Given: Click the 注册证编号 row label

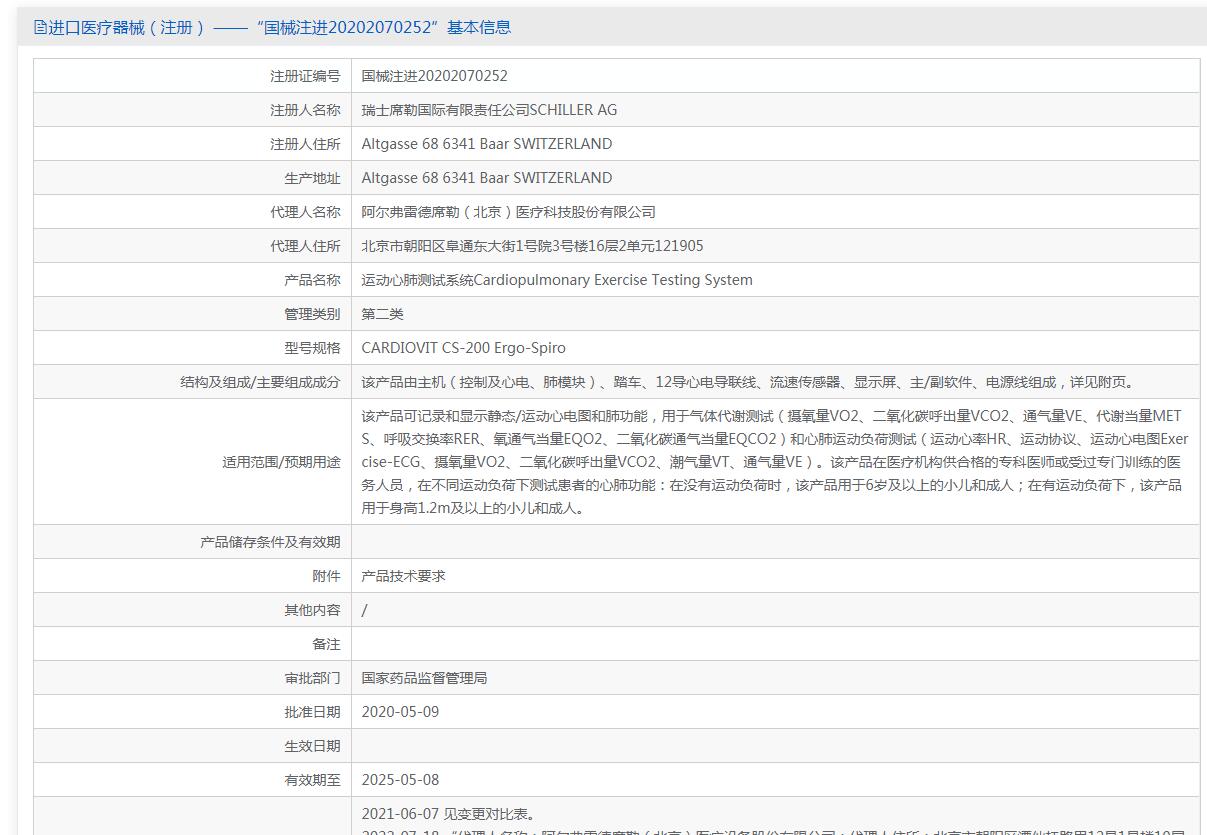Looking at the screenshot, I should (x=305, y=76).
